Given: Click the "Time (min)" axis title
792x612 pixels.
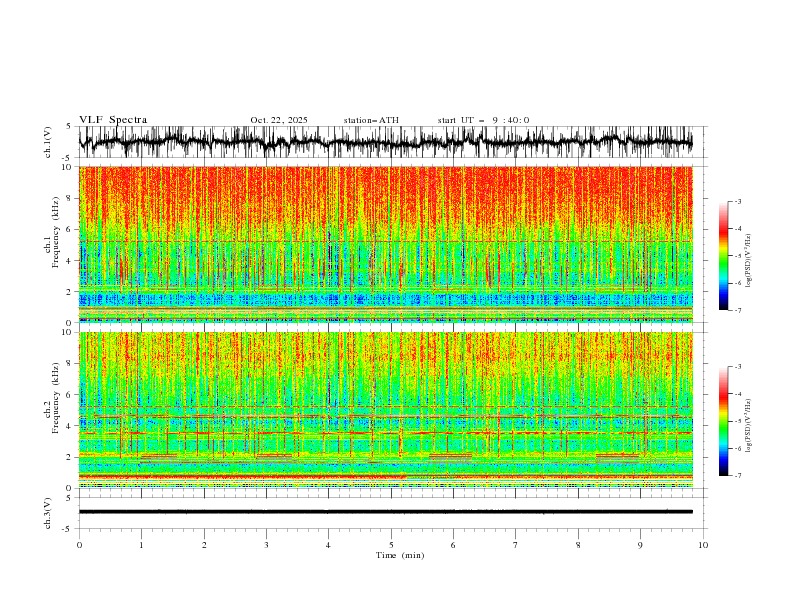Looking at the screenshot, I should 400,555.
